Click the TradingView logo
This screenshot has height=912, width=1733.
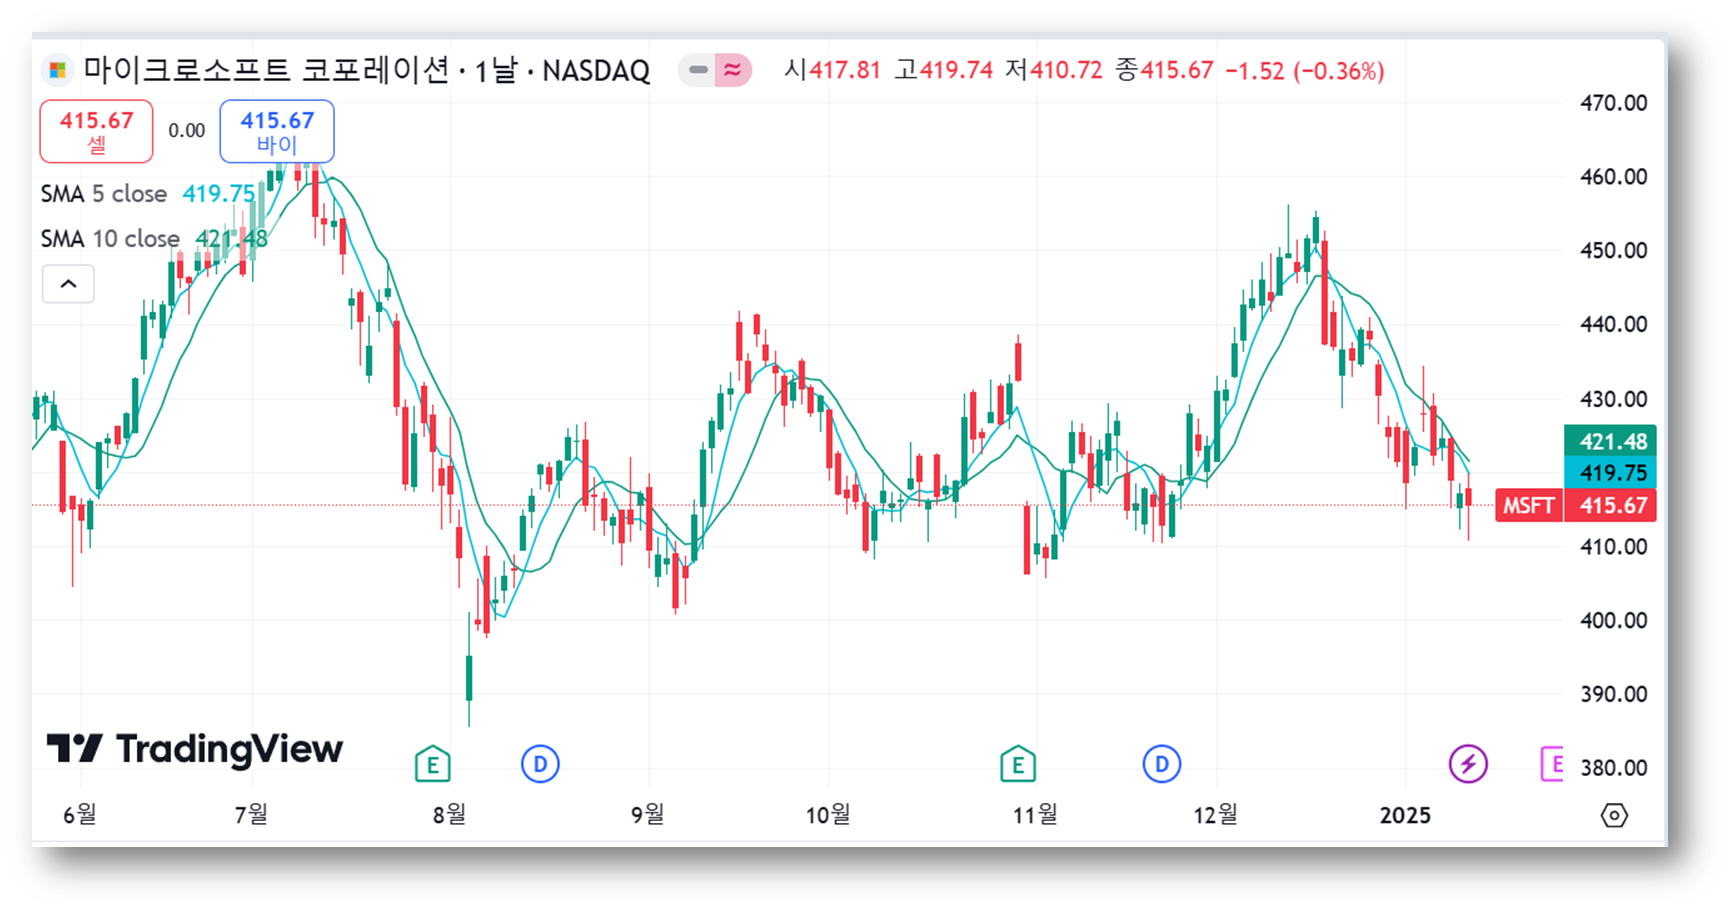click(195, 749)
